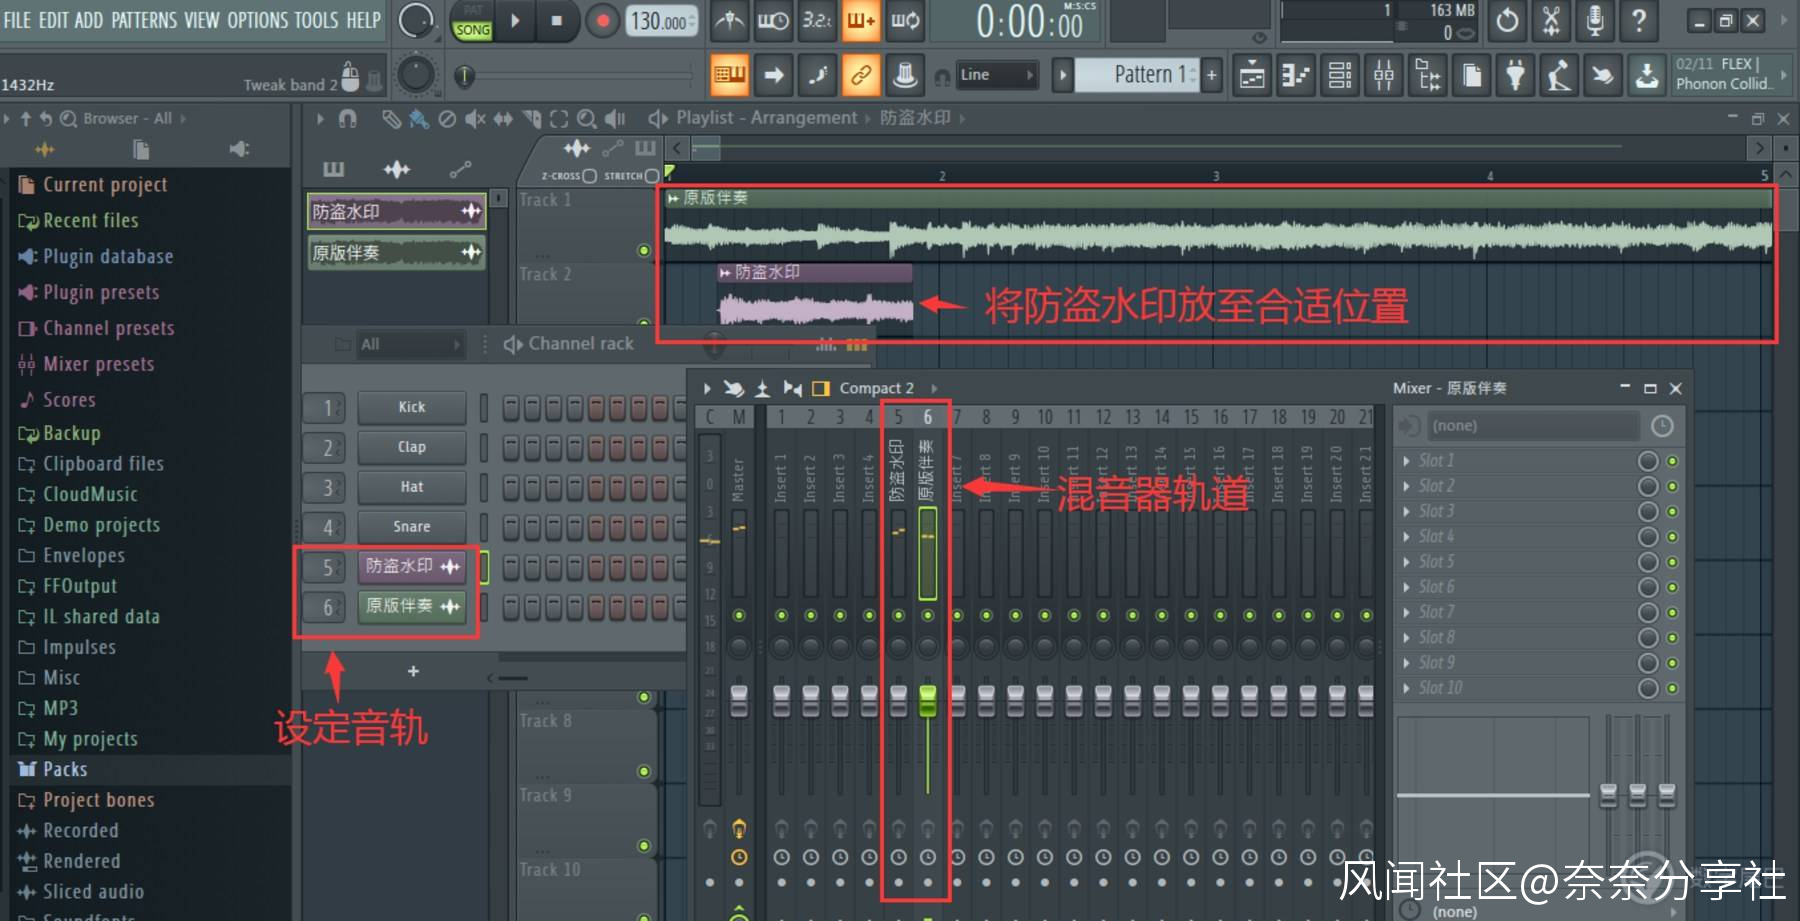Viewport: 1800px width, 921px height.
Task: Mute mixer Insert 3 green light
Action: [x=840, y=615]
